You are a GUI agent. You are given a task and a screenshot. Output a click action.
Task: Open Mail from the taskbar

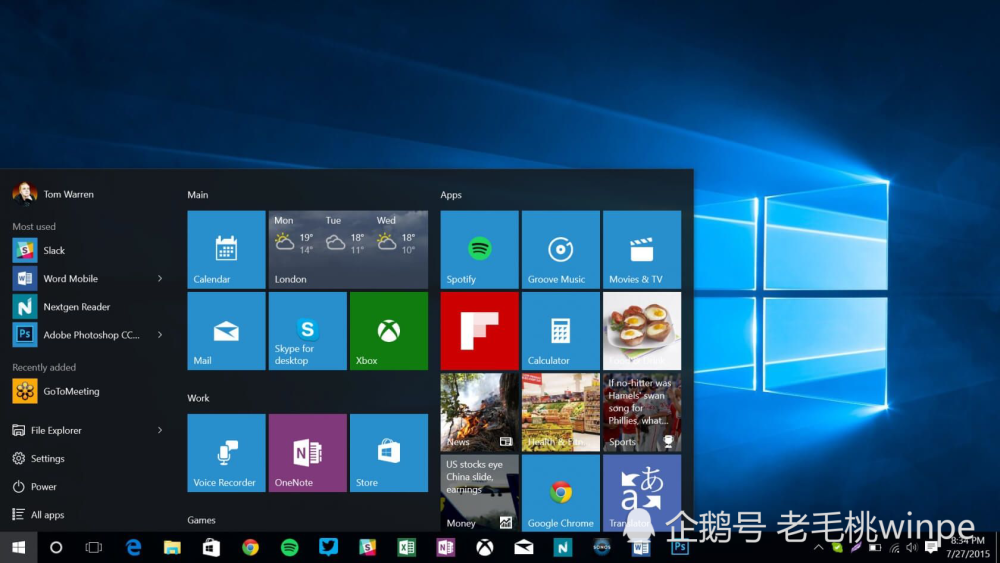524,547
